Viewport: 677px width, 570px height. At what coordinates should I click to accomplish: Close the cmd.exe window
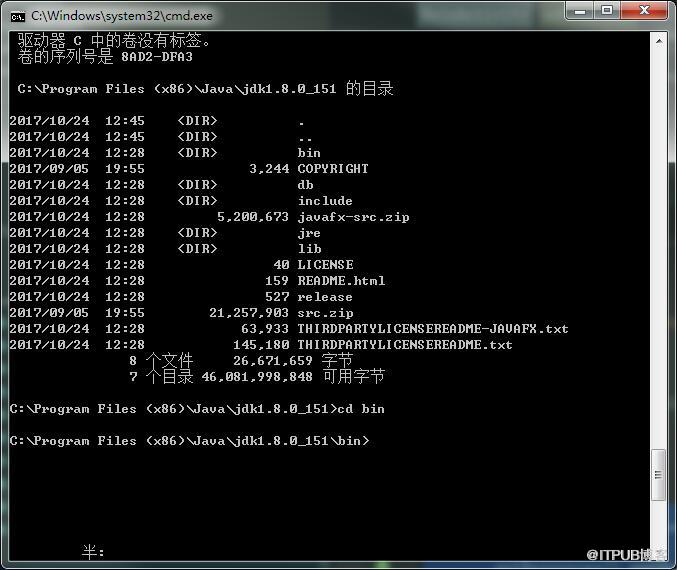645,10
